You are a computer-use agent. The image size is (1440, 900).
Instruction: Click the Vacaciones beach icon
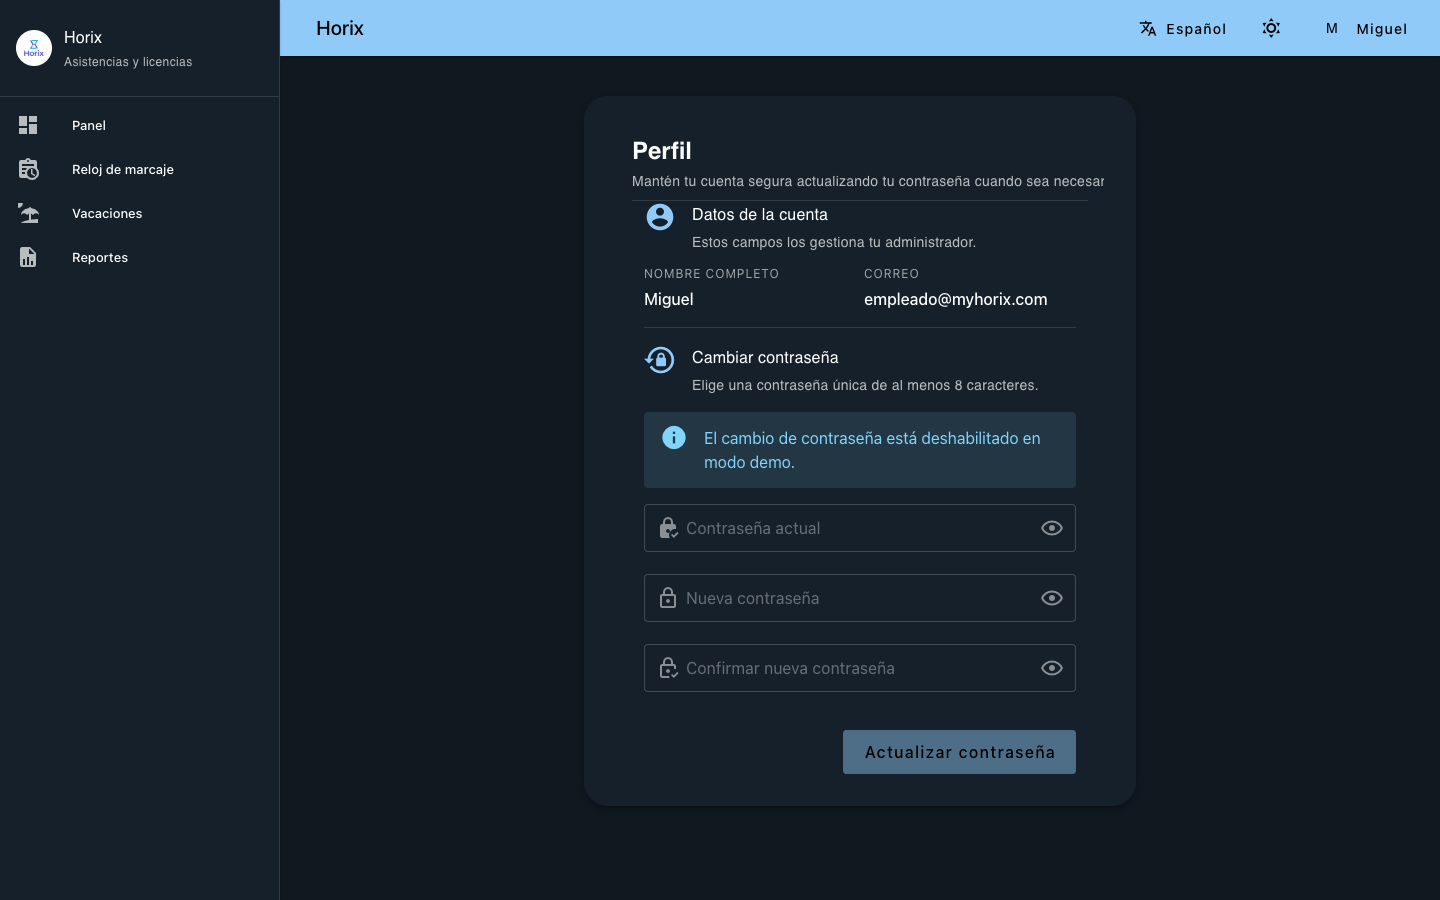[28, 213]
